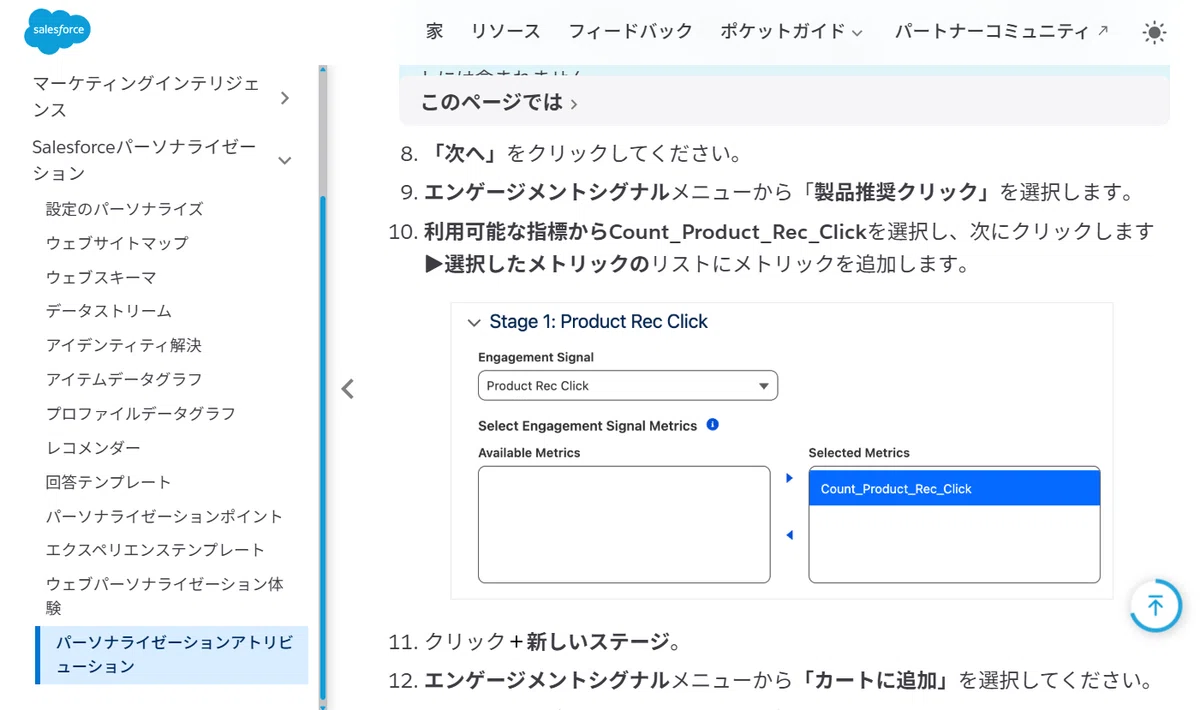Click the scroll-to-top arrow button
1200x710 pixels.
pyautogui.click(x=1155, y=605)
